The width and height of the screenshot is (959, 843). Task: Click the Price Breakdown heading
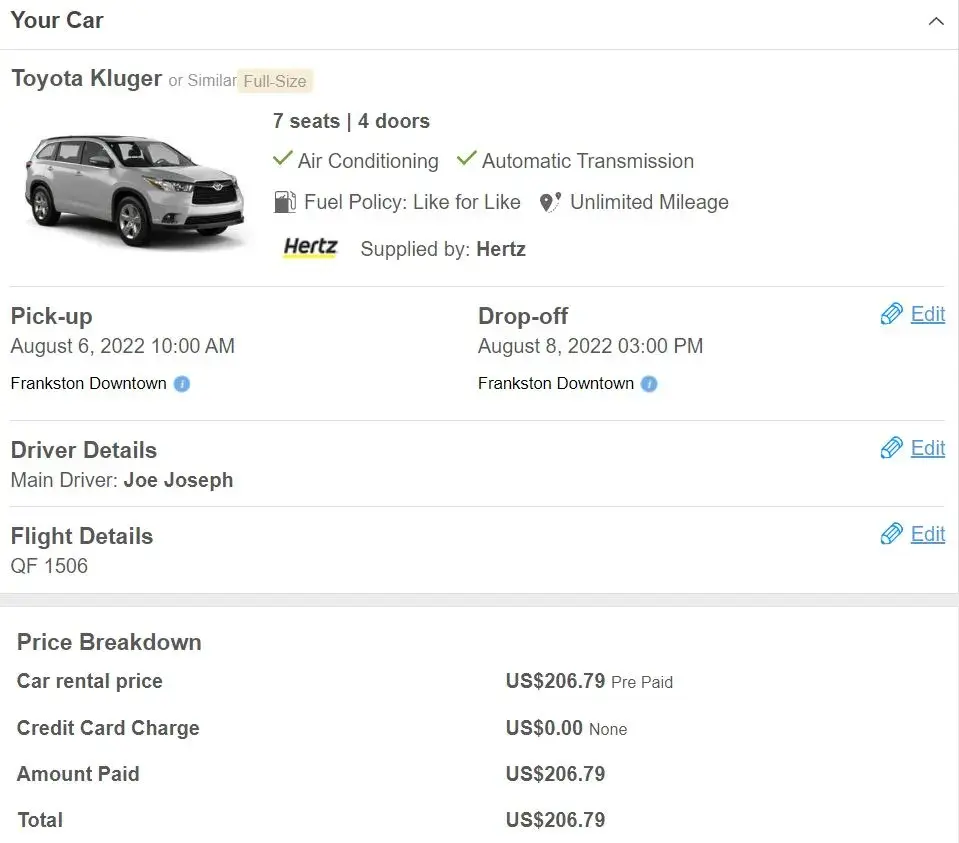pyautogui.click(x=109, y=642)
